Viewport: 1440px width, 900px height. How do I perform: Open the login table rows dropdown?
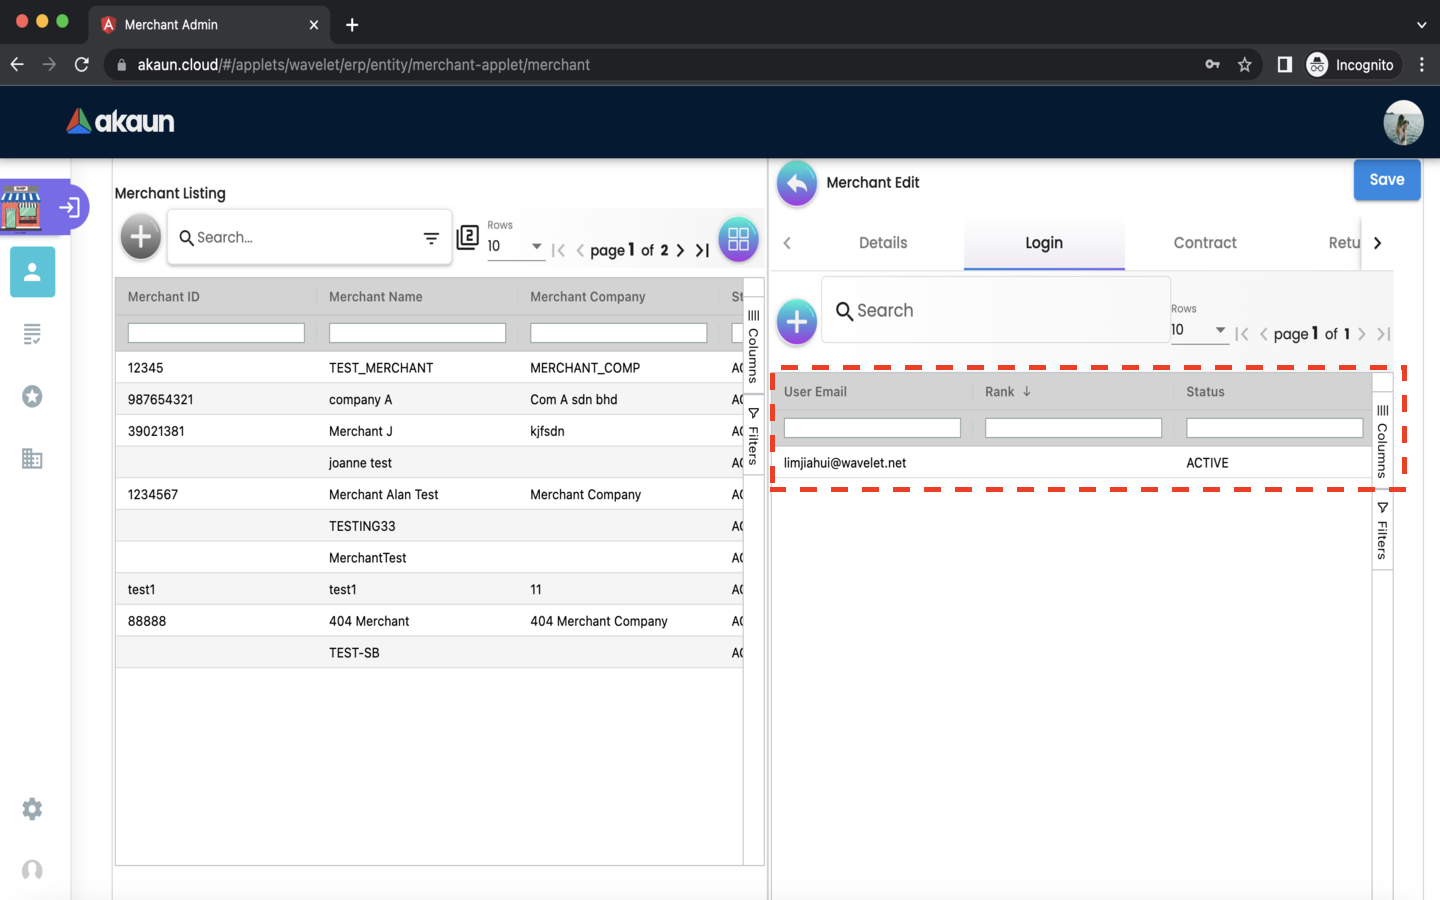coord(1199,330)
